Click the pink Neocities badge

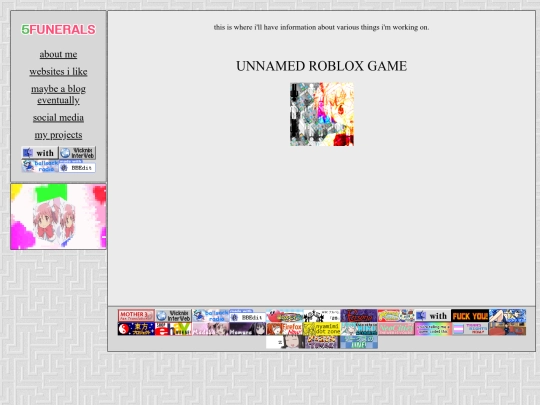pos(396,329)
